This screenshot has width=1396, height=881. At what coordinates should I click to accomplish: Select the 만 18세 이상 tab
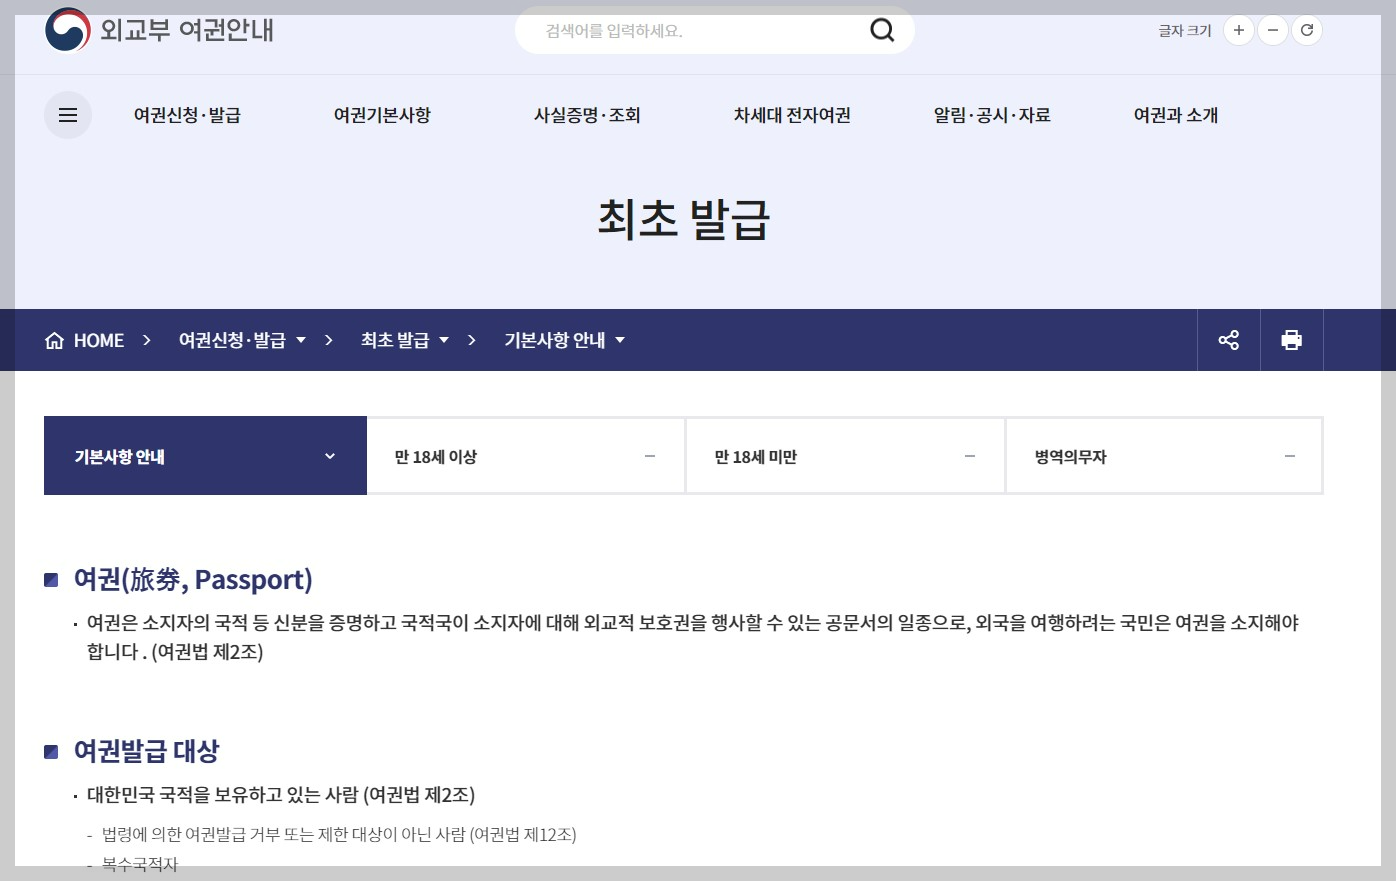coord(526,456)
